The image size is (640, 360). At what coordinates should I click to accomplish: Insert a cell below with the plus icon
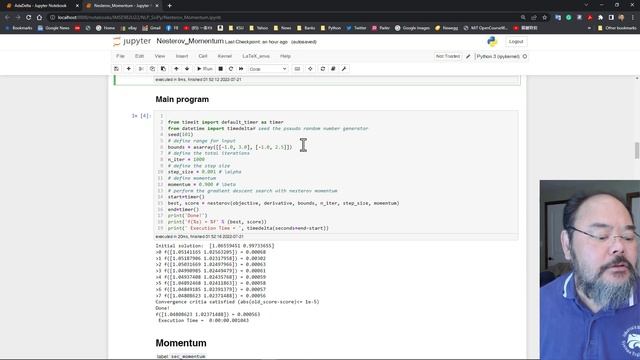129,69
